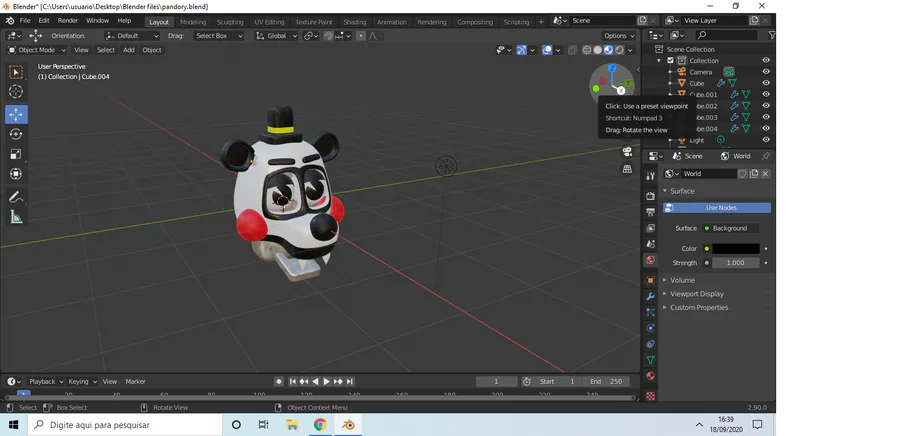Switch to the Shading workspace tab
The height and width of the screenshot is (436, 900).
tap(355, 22)
